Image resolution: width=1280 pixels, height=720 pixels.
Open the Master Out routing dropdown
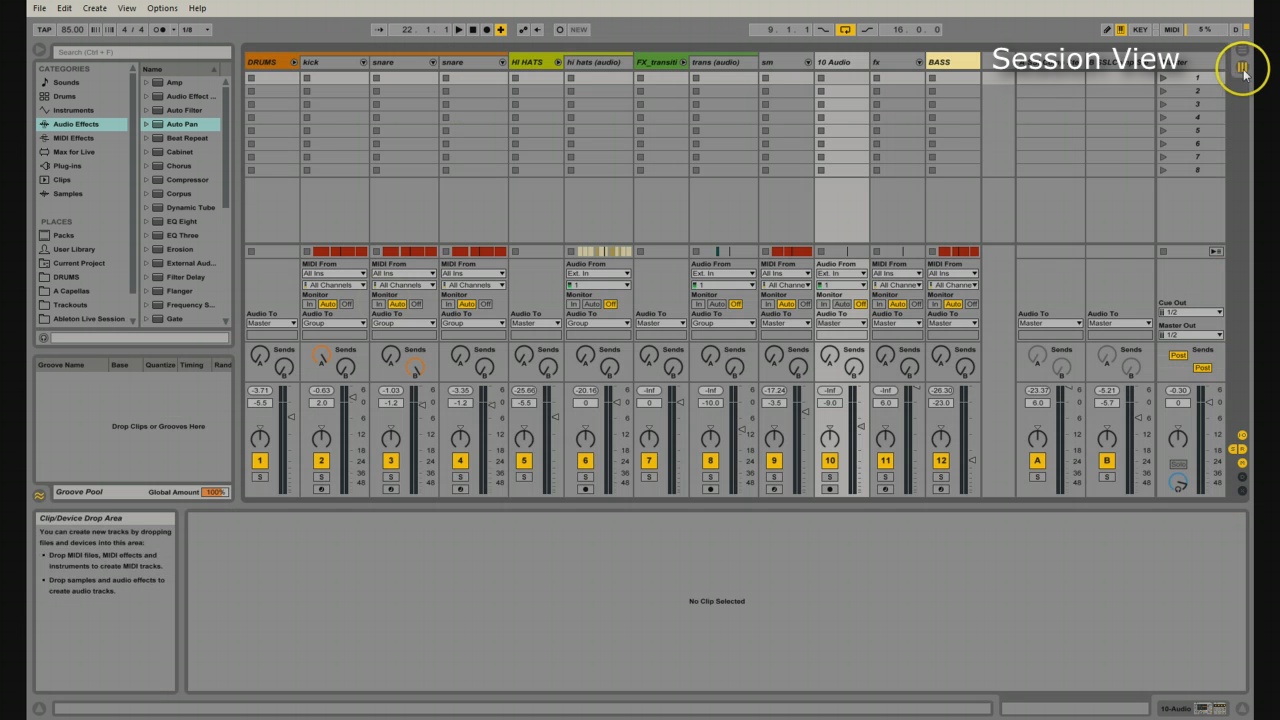[x=1191, y=335]
